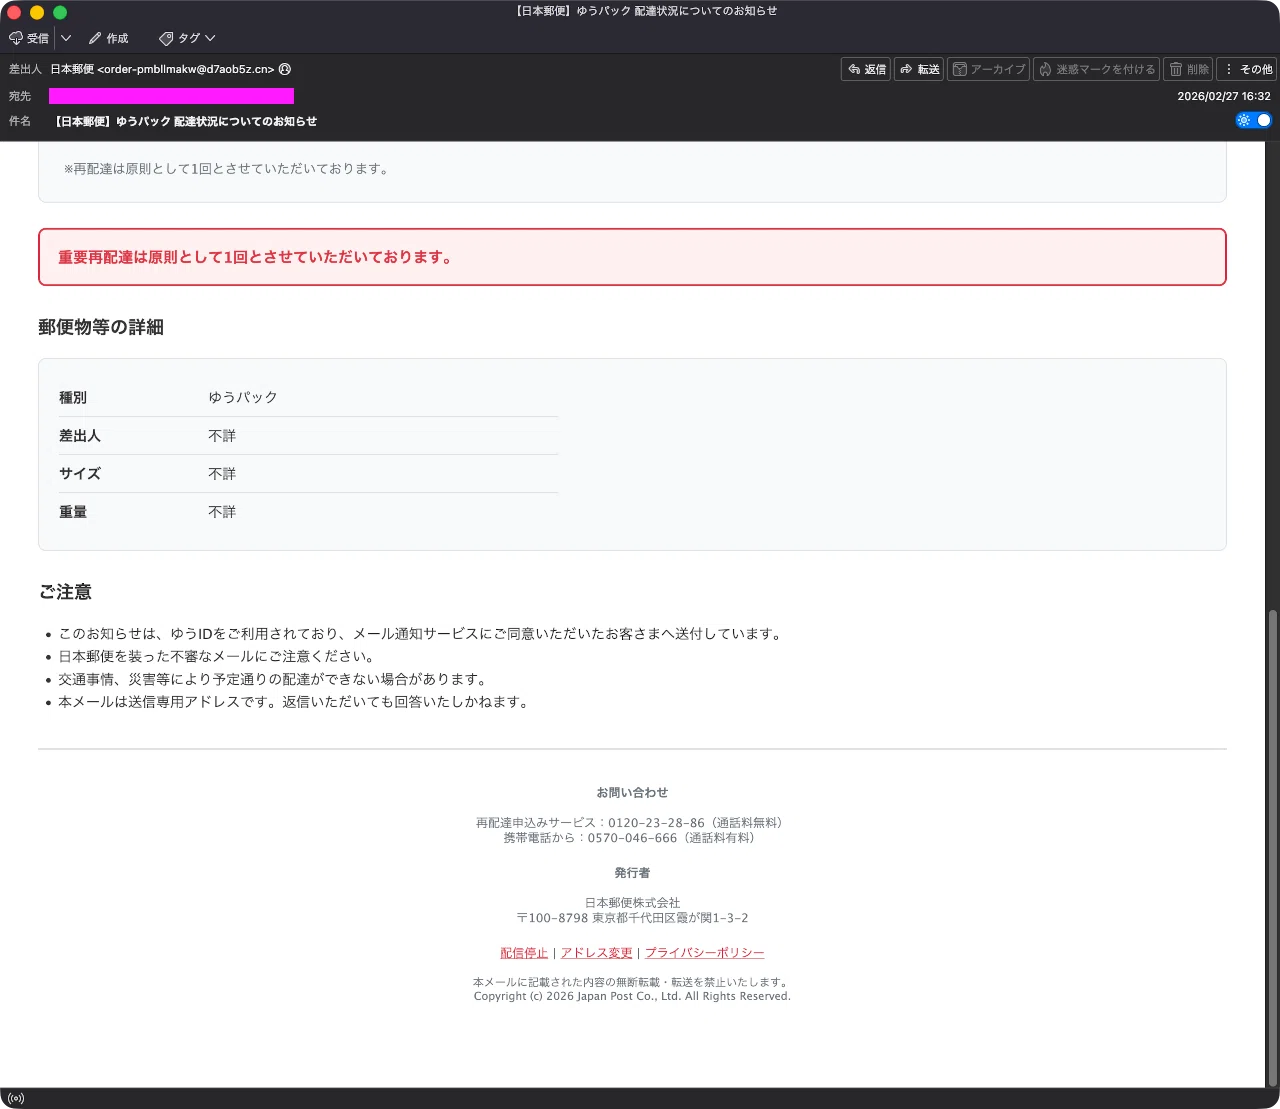Forward the message with 転送

(x=919, y=69)
